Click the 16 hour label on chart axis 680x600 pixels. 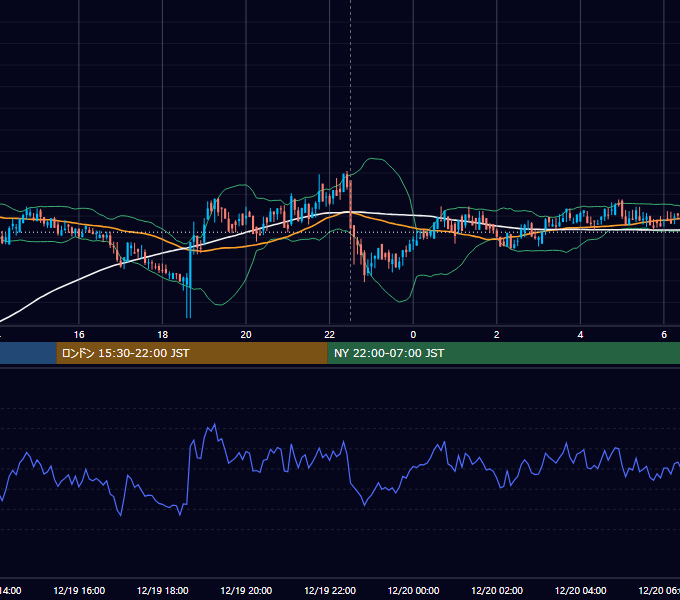79,335
